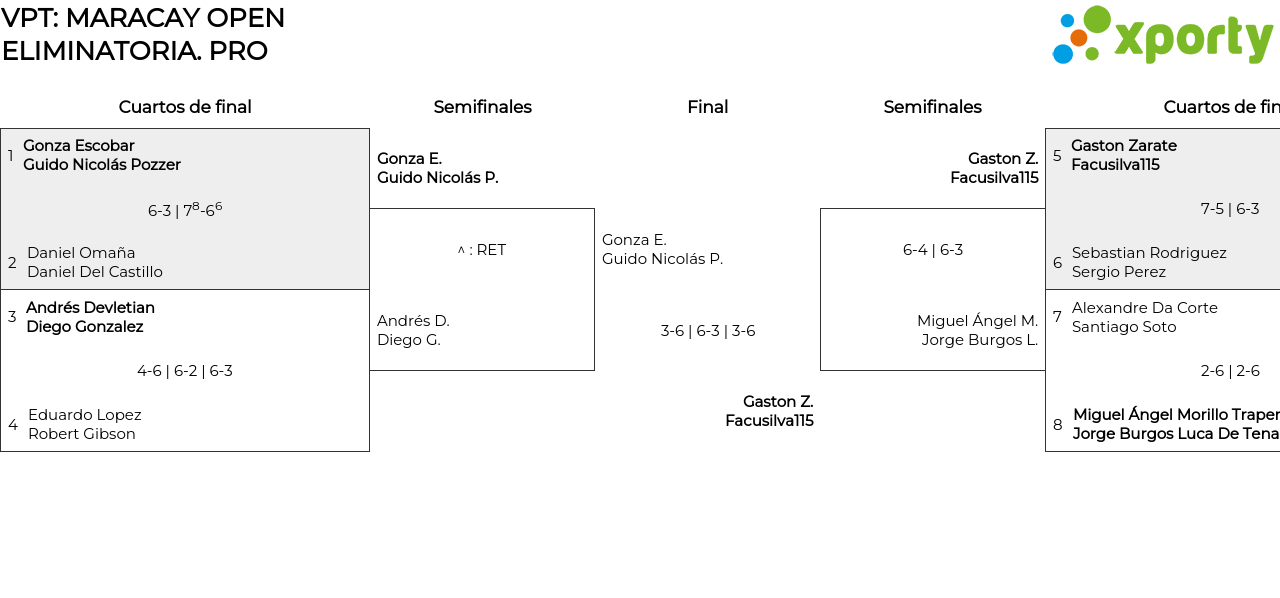This screenshot has height=598, width=1280.
Task: Click the Gaston Zarate / Facusilva115 quarterfinal team
Action: (1123, 156)
